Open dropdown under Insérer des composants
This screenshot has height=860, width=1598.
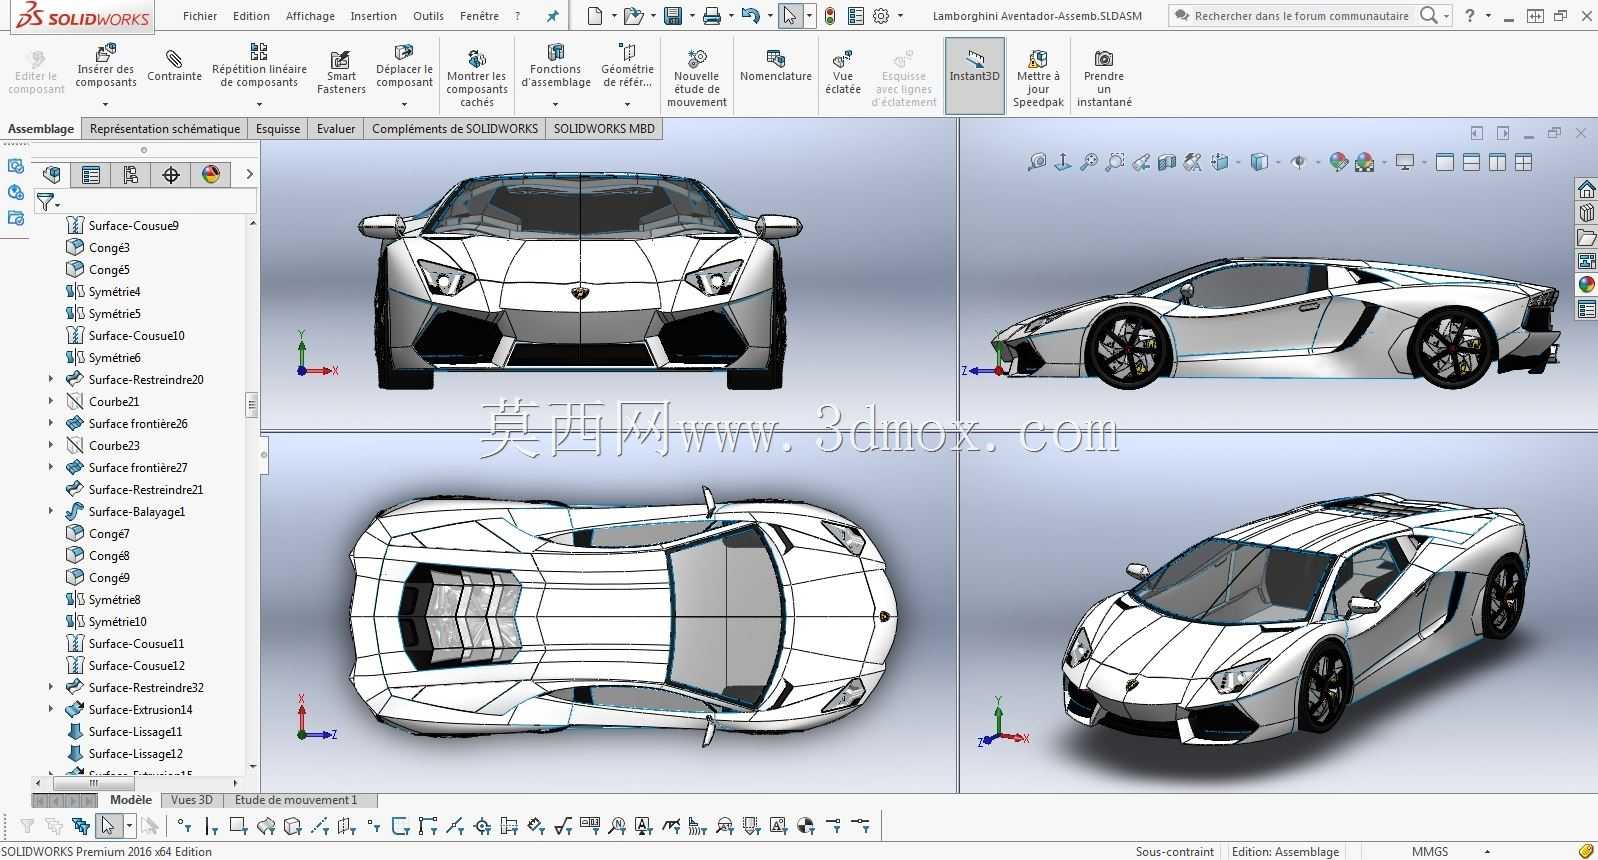tap(105, 103)
